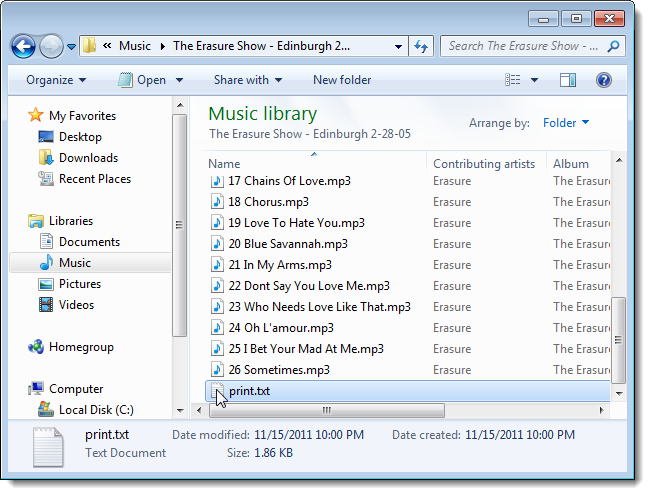The image size is (650, 495).
Task: Select 23 Who Needs Love Like That.mp3
Action: tap(319, 307)
